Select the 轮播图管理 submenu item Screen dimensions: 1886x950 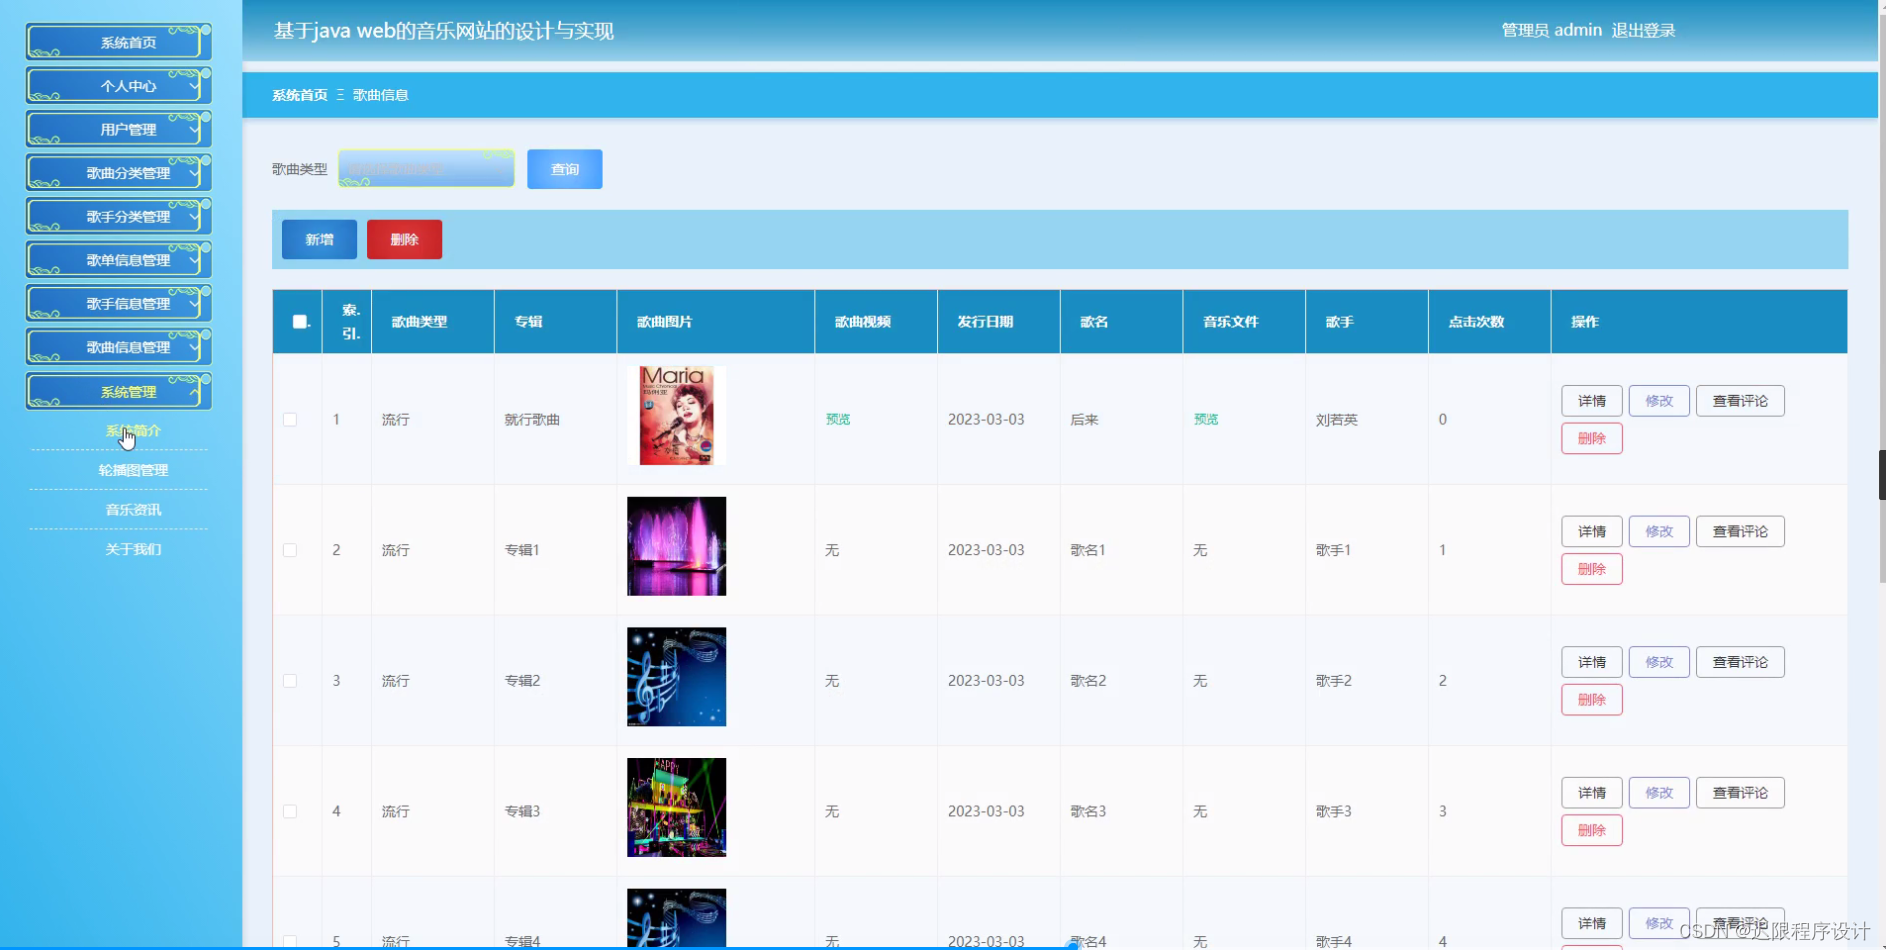click(133, 470)
